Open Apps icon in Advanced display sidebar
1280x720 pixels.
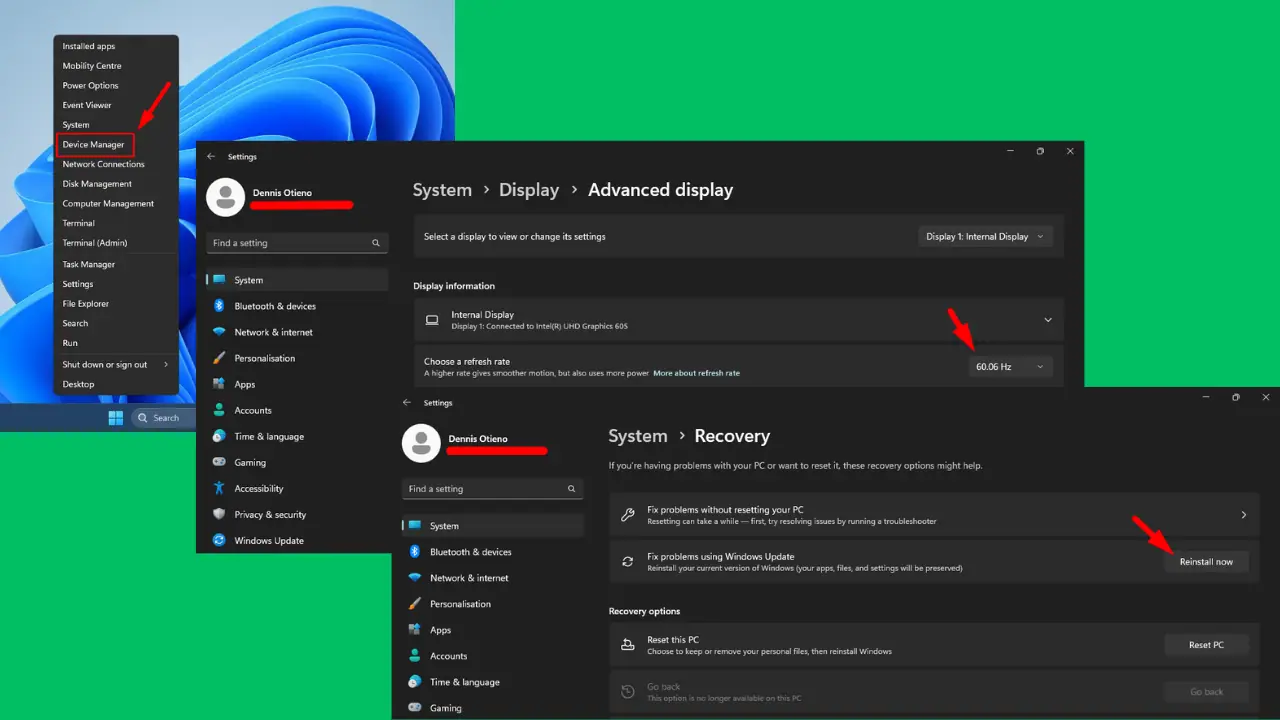tap(219, 384)
